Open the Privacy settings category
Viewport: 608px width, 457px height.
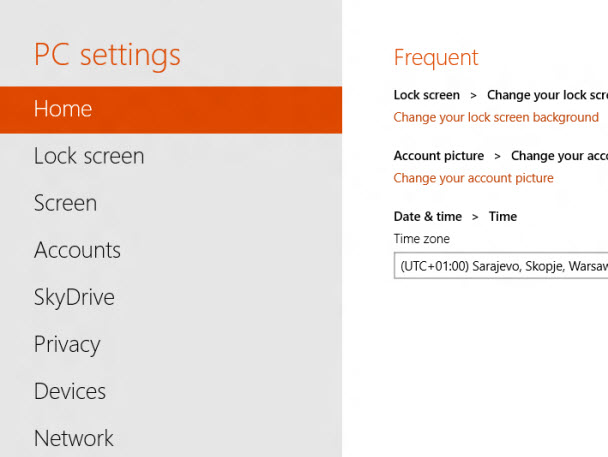coord(67,344)
